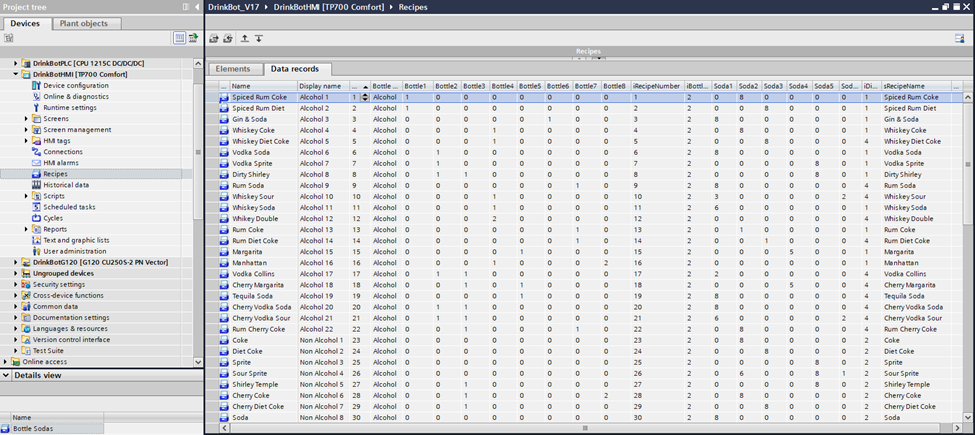Click DrinkBot_V17 in the breadcrumb title
This screenshot has width=975, height=435.
coord(236,7)
